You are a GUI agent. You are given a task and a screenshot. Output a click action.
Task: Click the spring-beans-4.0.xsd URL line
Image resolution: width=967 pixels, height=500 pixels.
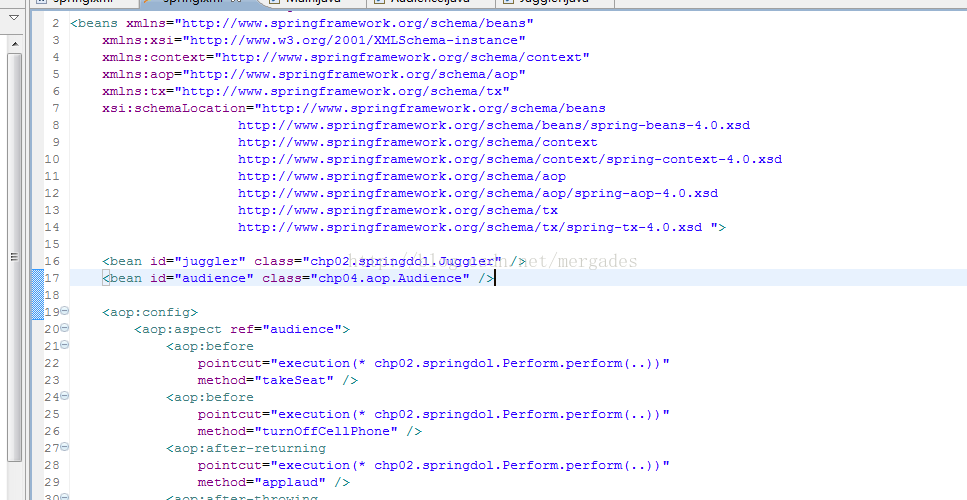pos(494,125)
